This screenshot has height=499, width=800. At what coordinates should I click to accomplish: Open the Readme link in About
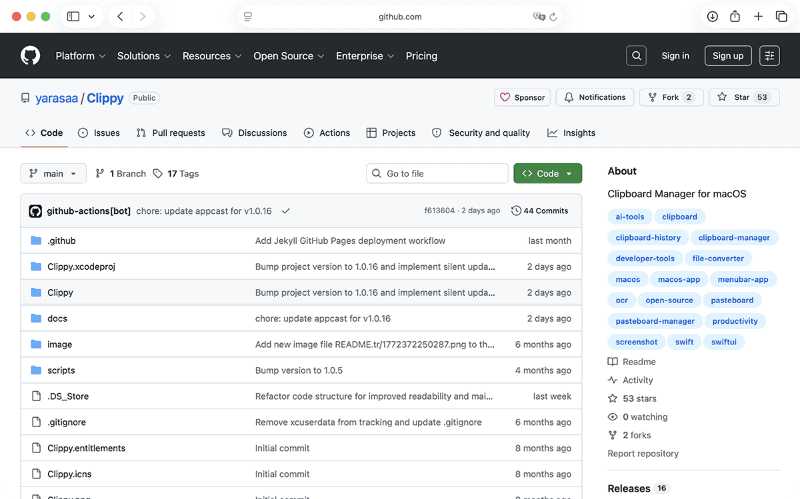632,362
